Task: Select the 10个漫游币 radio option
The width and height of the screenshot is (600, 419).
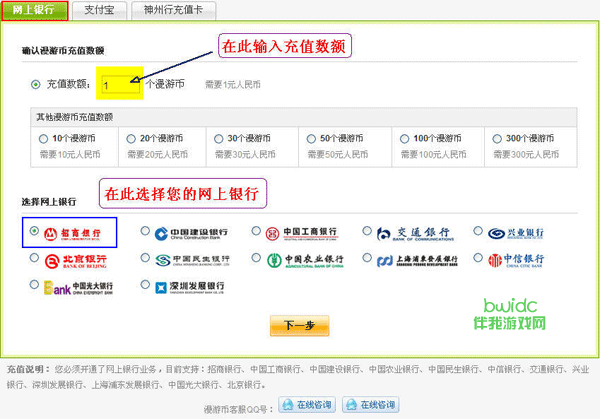Action: coord(43,139)
